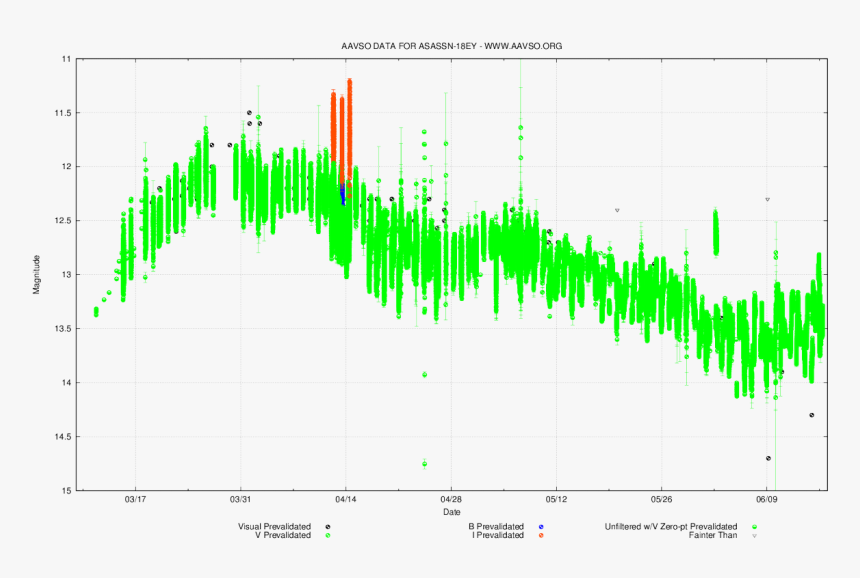The height and width of the screenshot is (578, 860).
Task: Click the black Visual Prevalidated legend marker
Action: (328, 527)
